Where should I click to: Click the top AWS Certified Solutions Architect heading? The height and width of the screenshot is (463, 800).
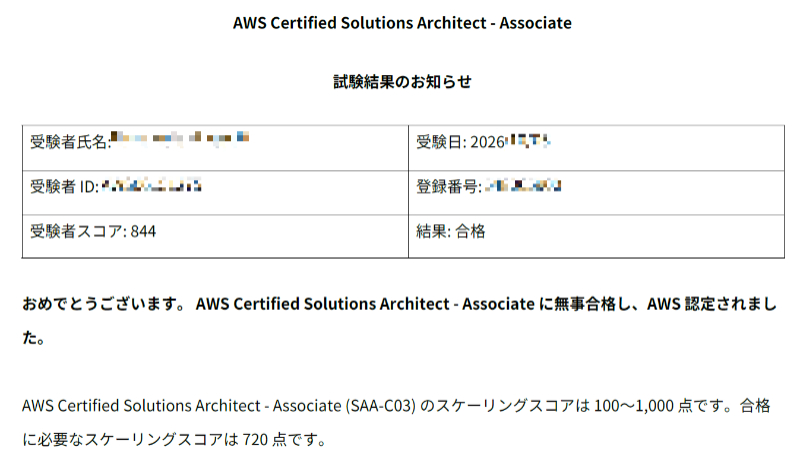pos(402,23)
